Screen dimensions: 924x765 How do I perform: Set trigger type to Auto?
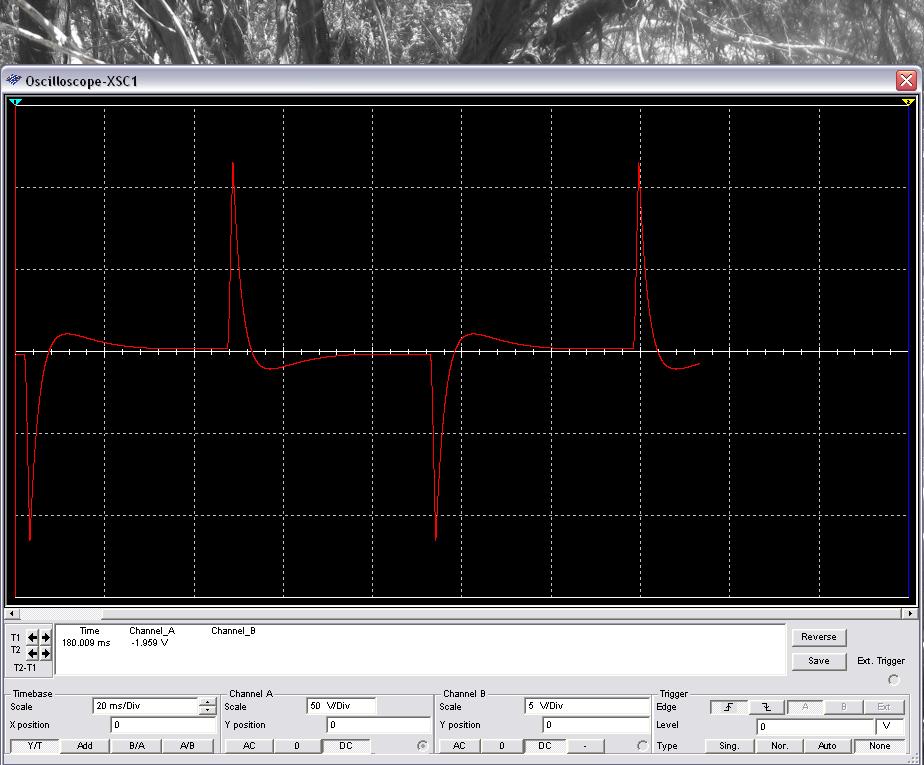[827, 746]
